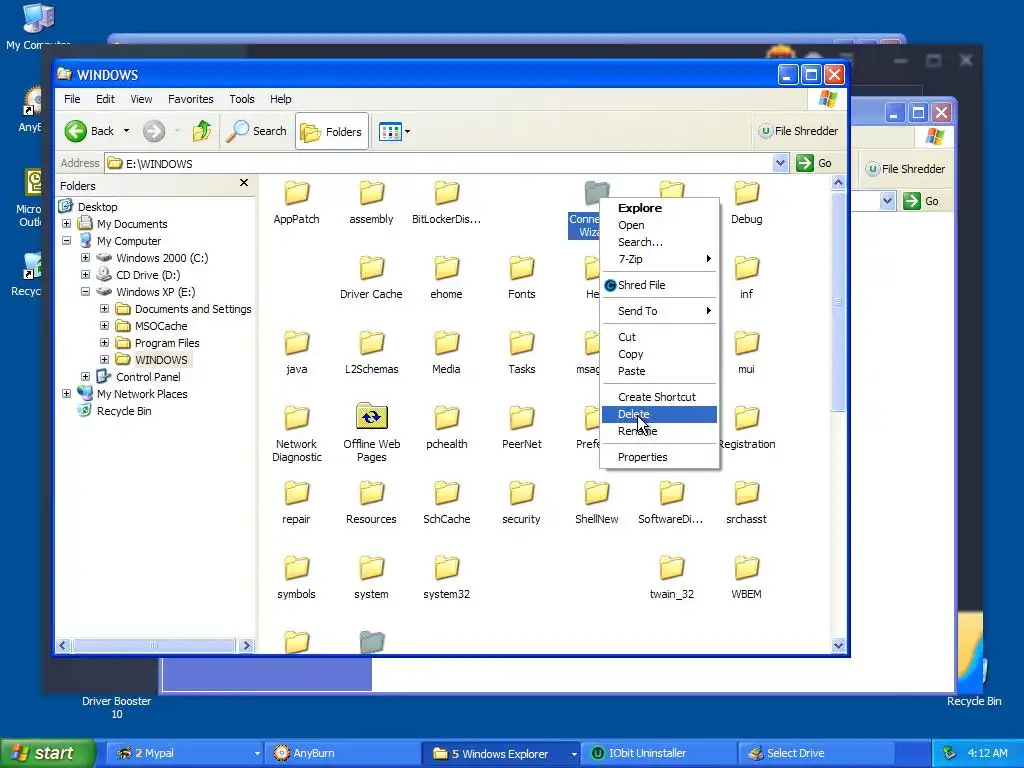This screenshot has width=1024, height=768.
Task: Collapse My Computer tree node
Action: coord(67,240)
